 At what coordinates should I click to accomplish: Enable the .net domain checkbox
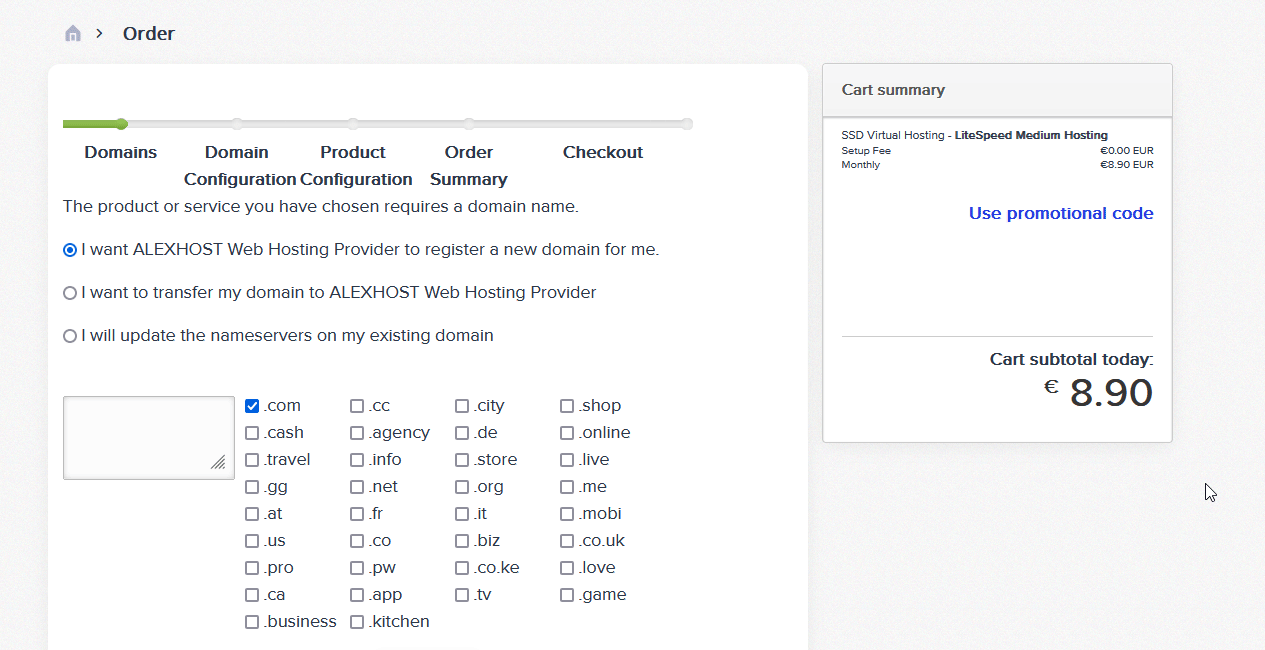[357, 487]
